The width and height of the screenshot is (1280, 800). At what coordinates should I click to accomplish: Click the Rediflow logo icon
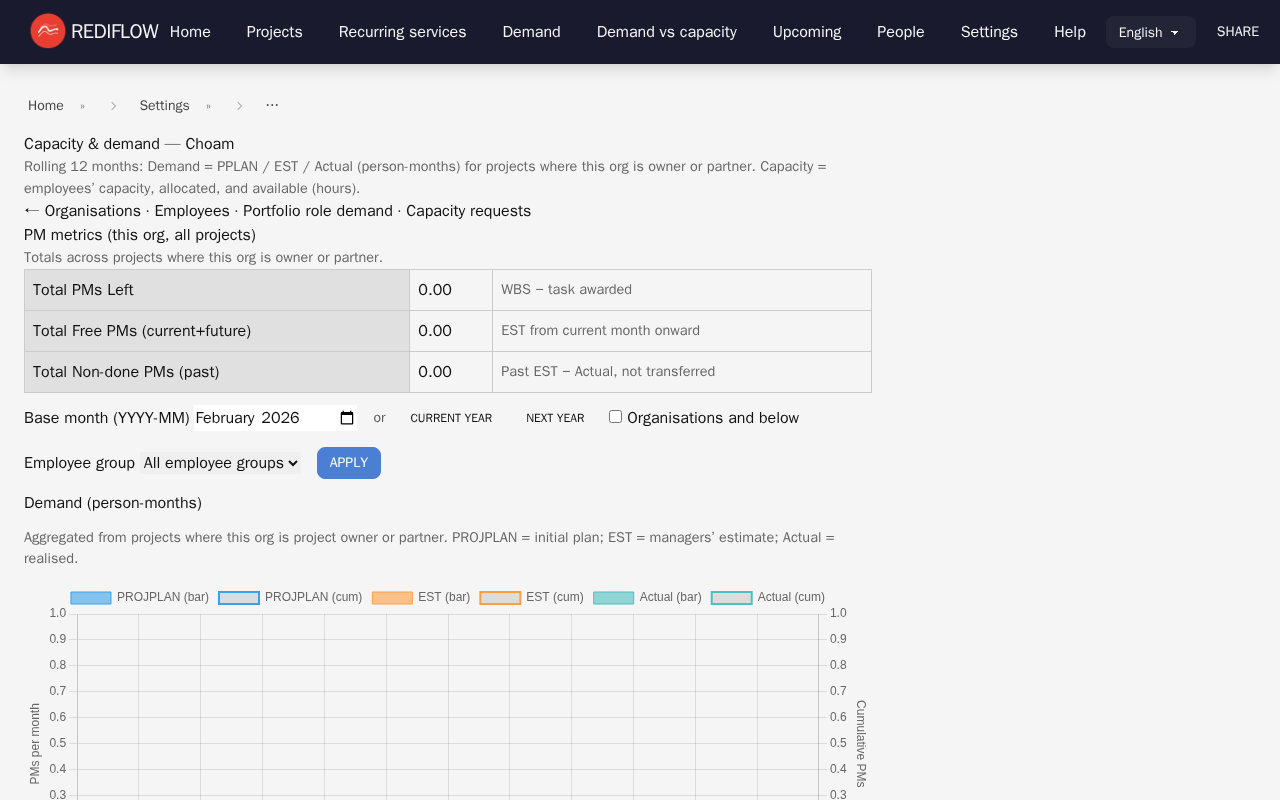(47, 31)
